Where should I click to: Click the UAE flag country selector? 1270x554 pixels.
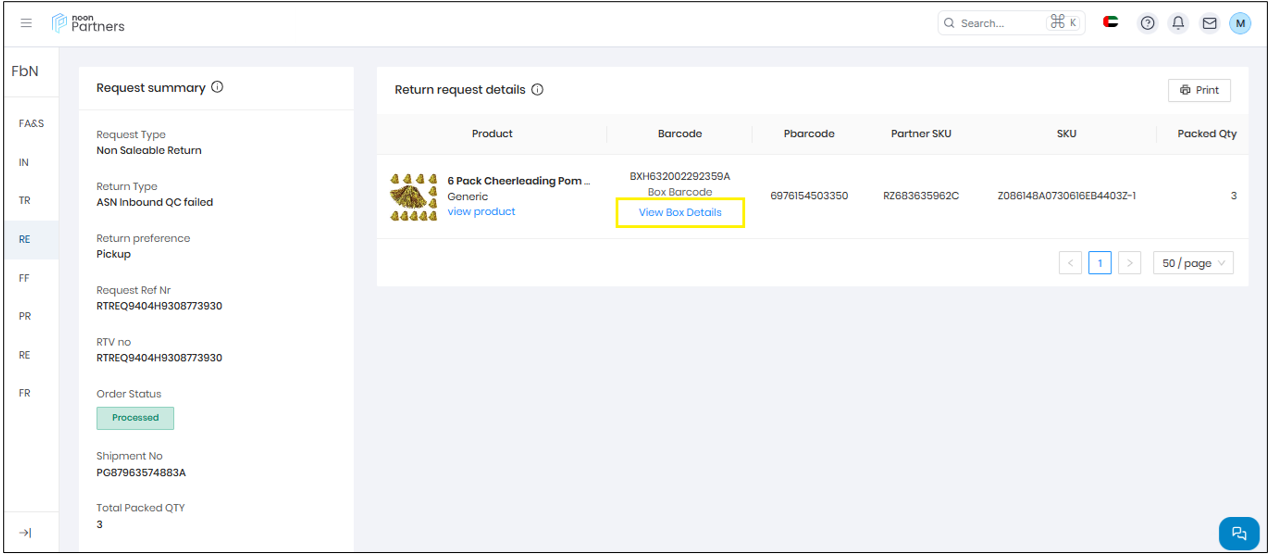point(1111,22)
